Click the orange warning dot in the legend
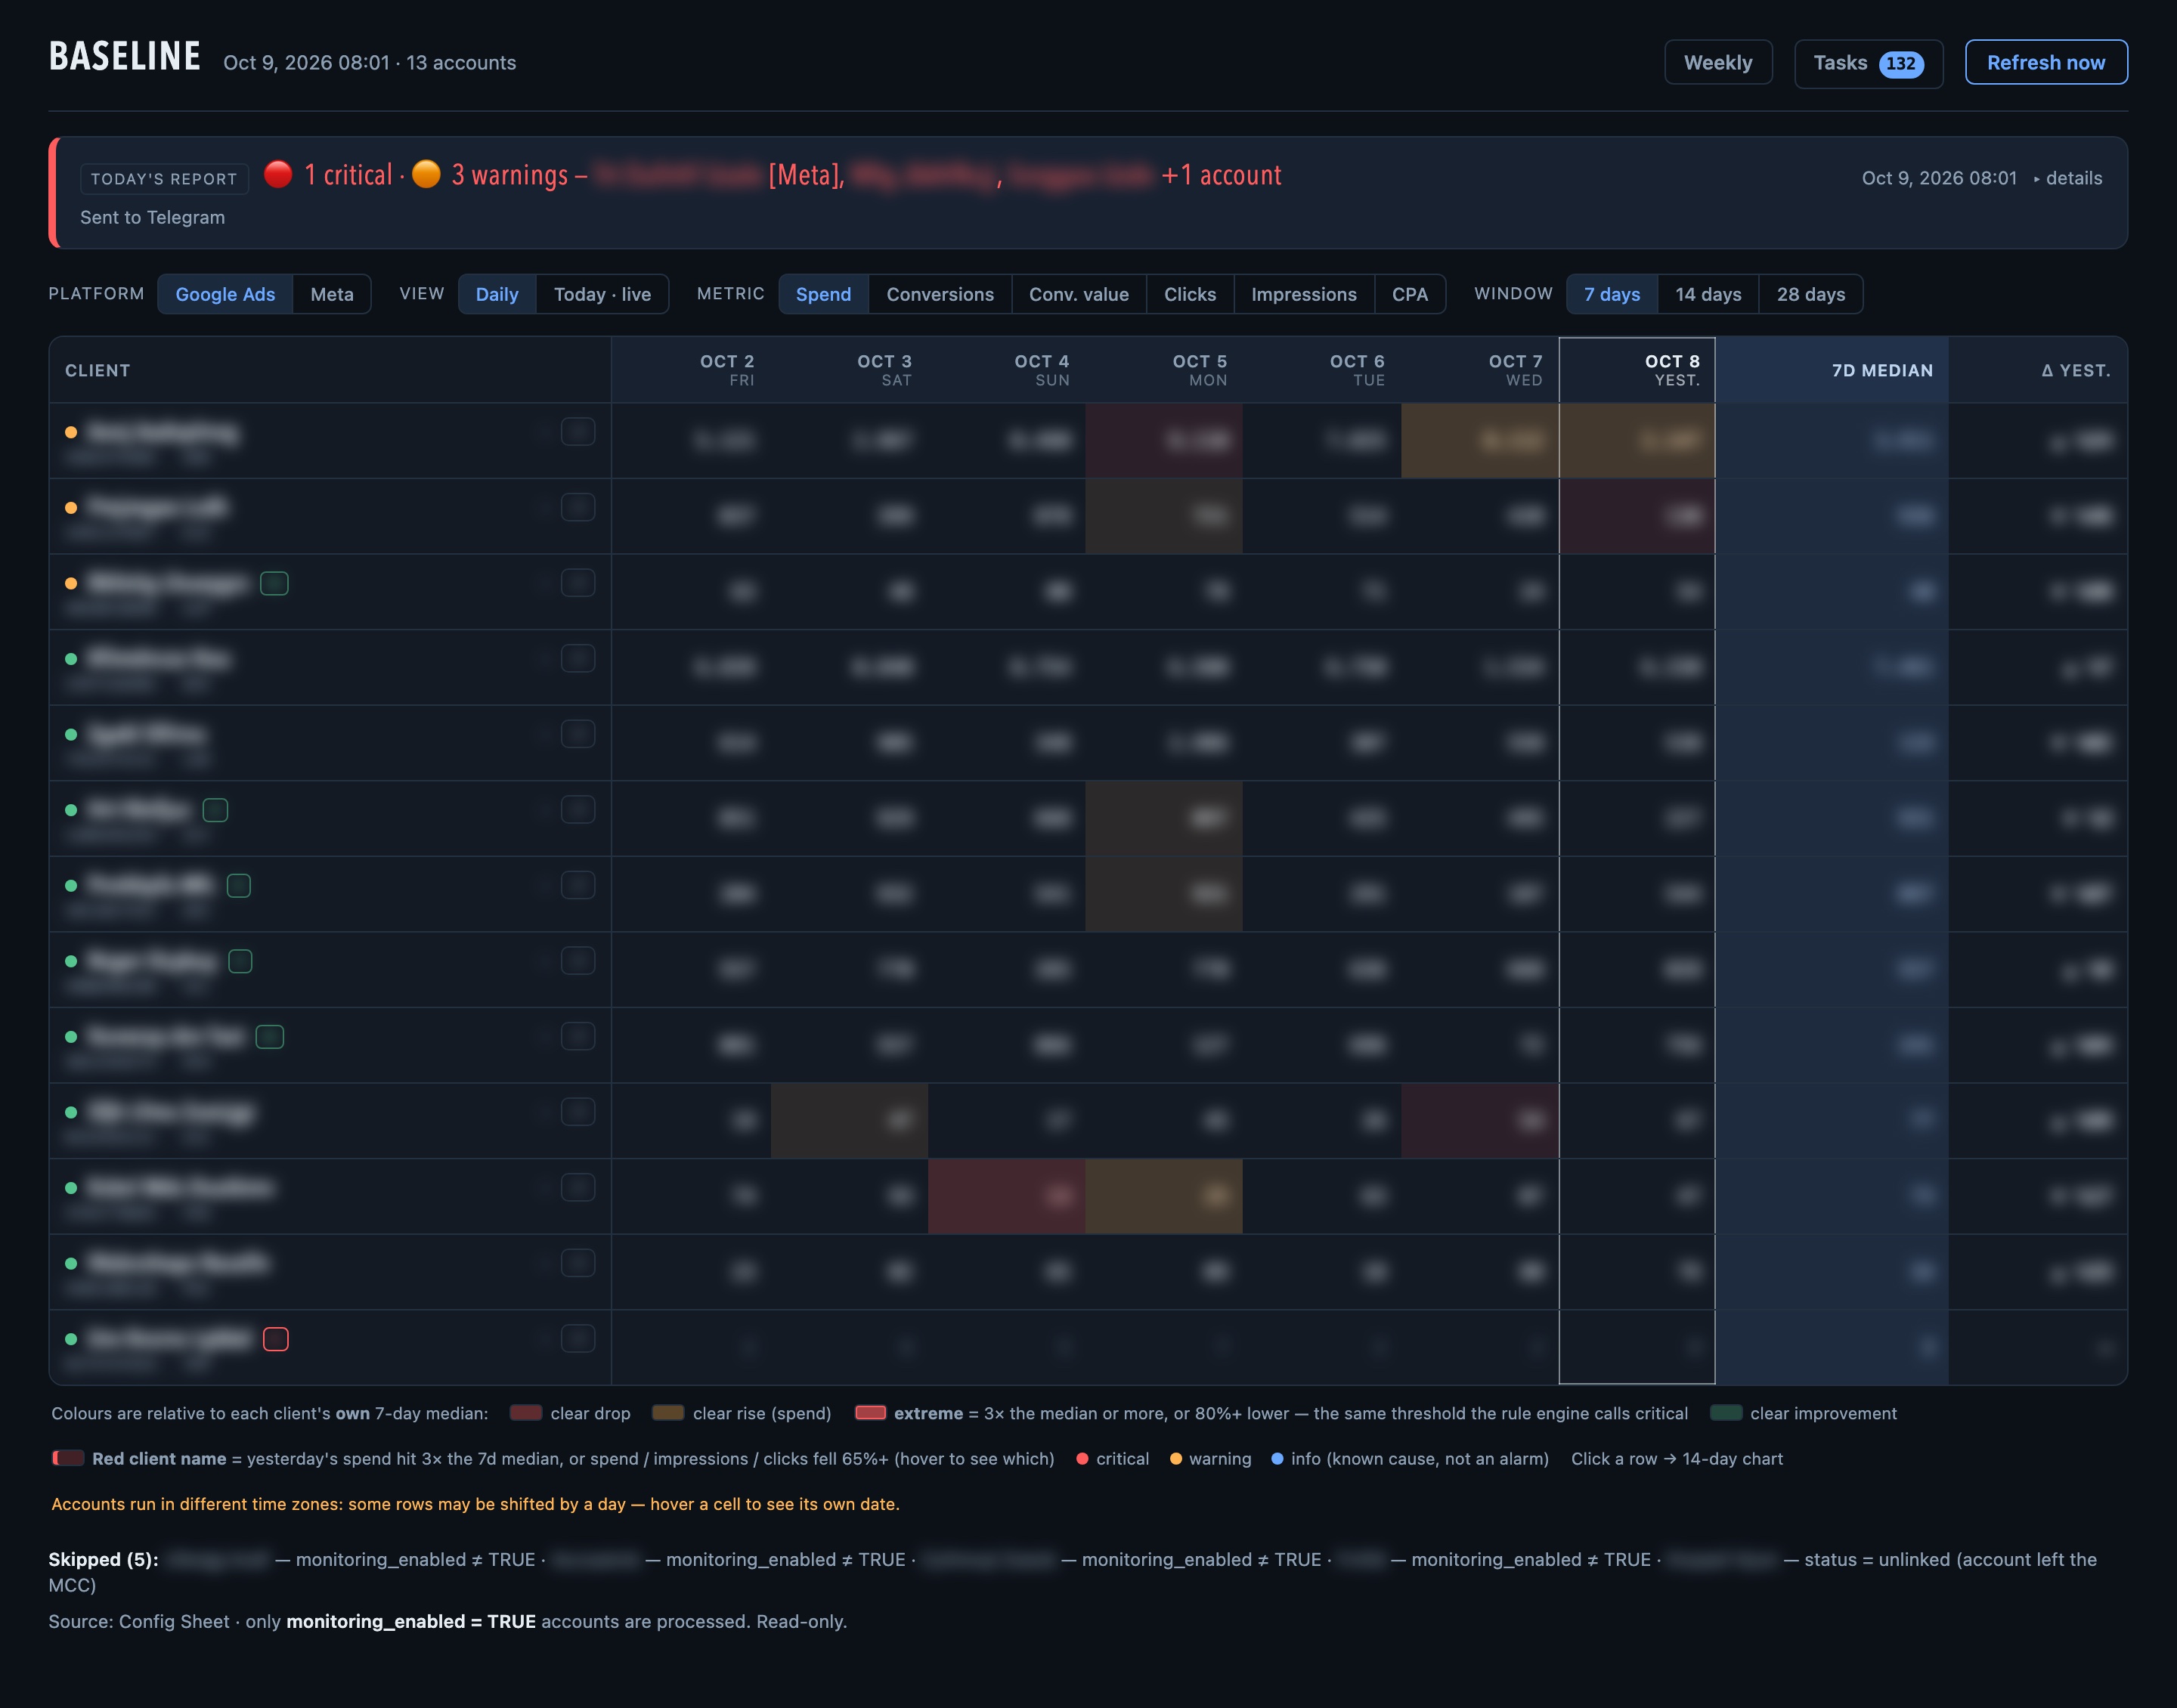Image resolution: width=2177 pixels, height=1708 pixels. [x=1176, y=1459]
